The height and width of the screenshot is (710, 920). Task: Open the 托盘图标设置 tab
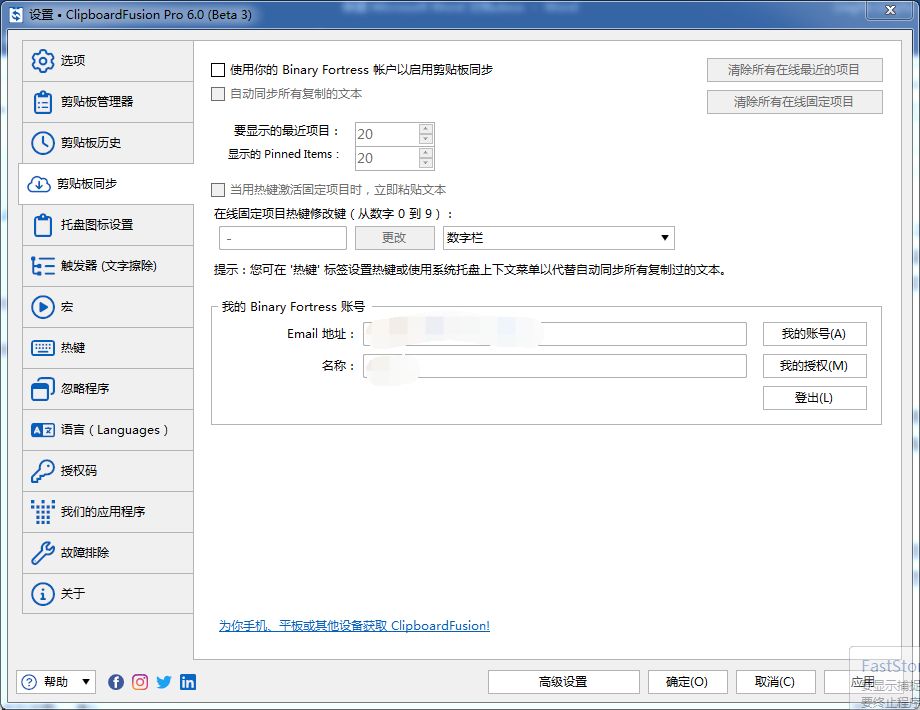click(108, 225)
